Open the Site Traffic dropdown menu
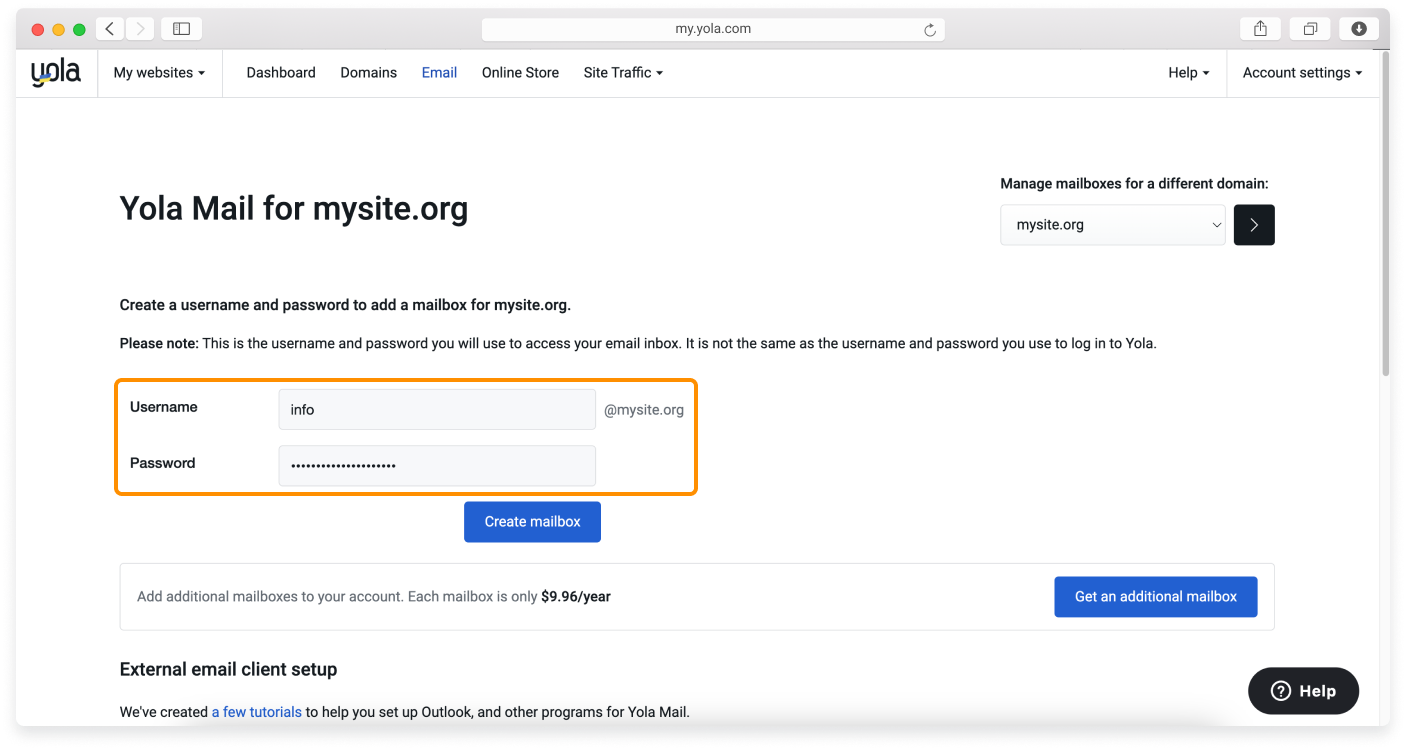Screen dimensions: 1406x750 pyautogui.click(x=623, y=73)
